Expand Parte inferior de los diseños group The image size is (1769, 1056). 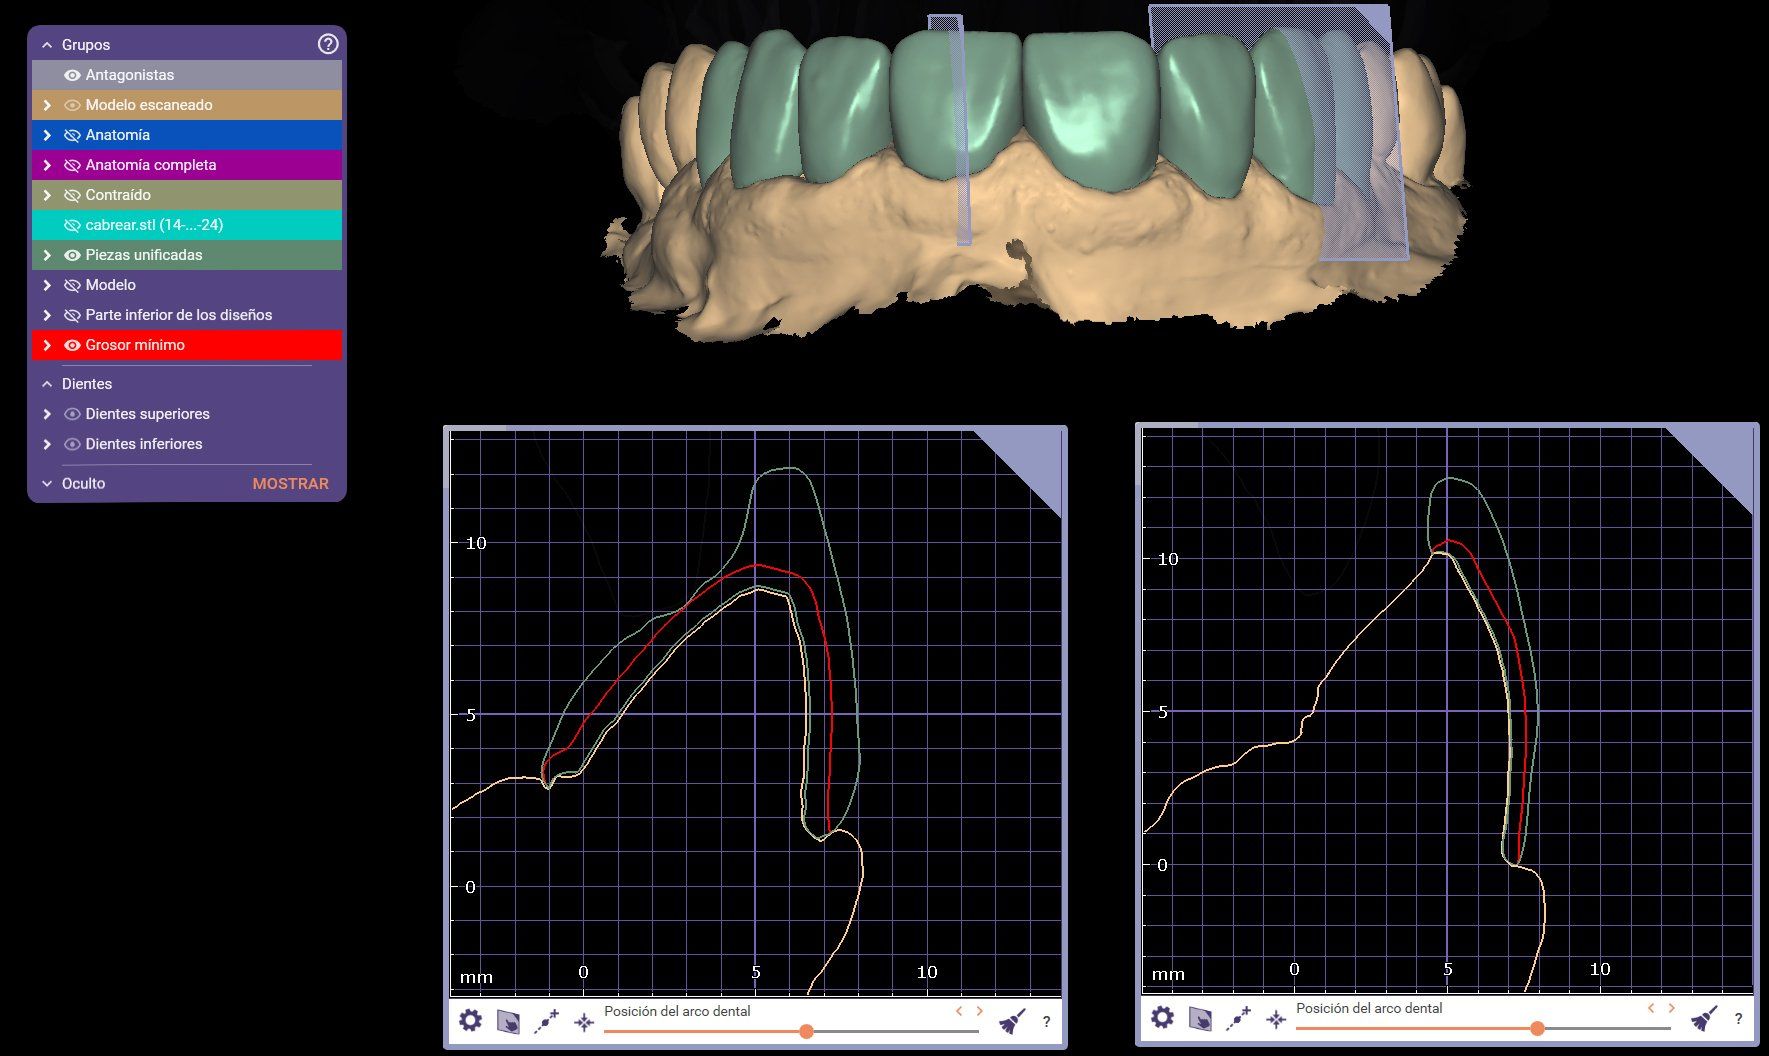pos(47,315)
